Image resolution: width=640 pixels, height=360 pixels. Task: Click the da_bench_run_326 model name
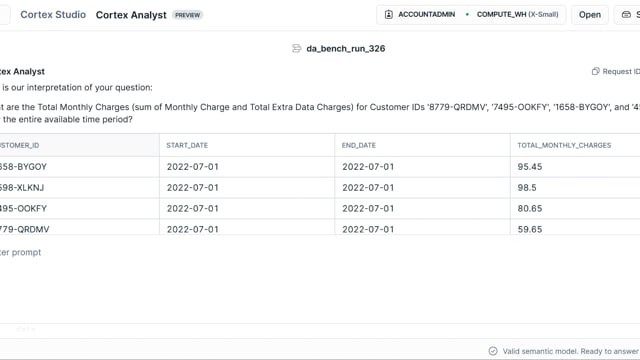point(346,49)
